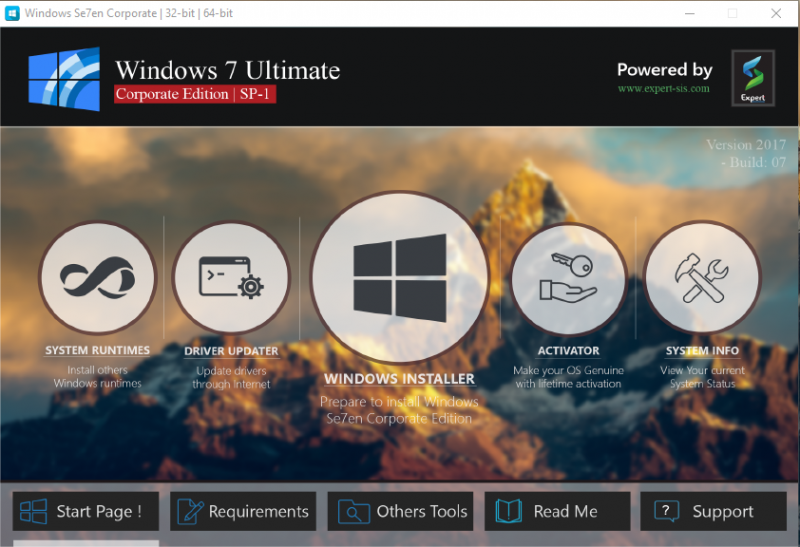Click the 'Windows 7 Ultimate' heading
This screenshot has width=800, height=547.
[228, 70]
